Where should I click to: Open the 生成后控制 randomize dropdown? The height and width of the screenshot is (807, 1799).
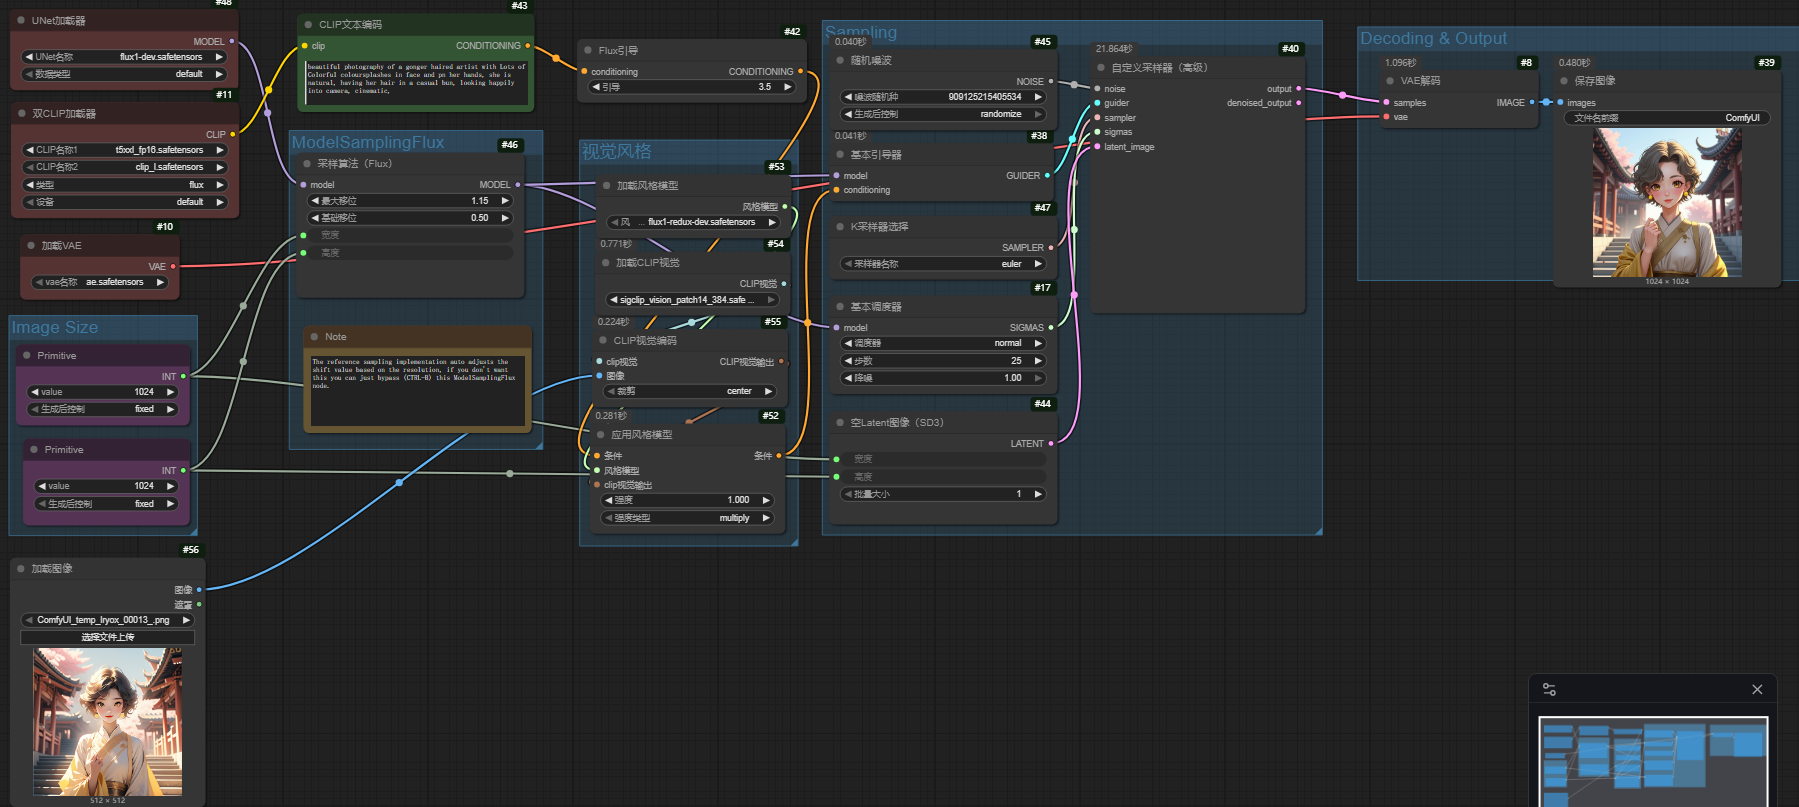pyautogui.click(x=944, y=114)
